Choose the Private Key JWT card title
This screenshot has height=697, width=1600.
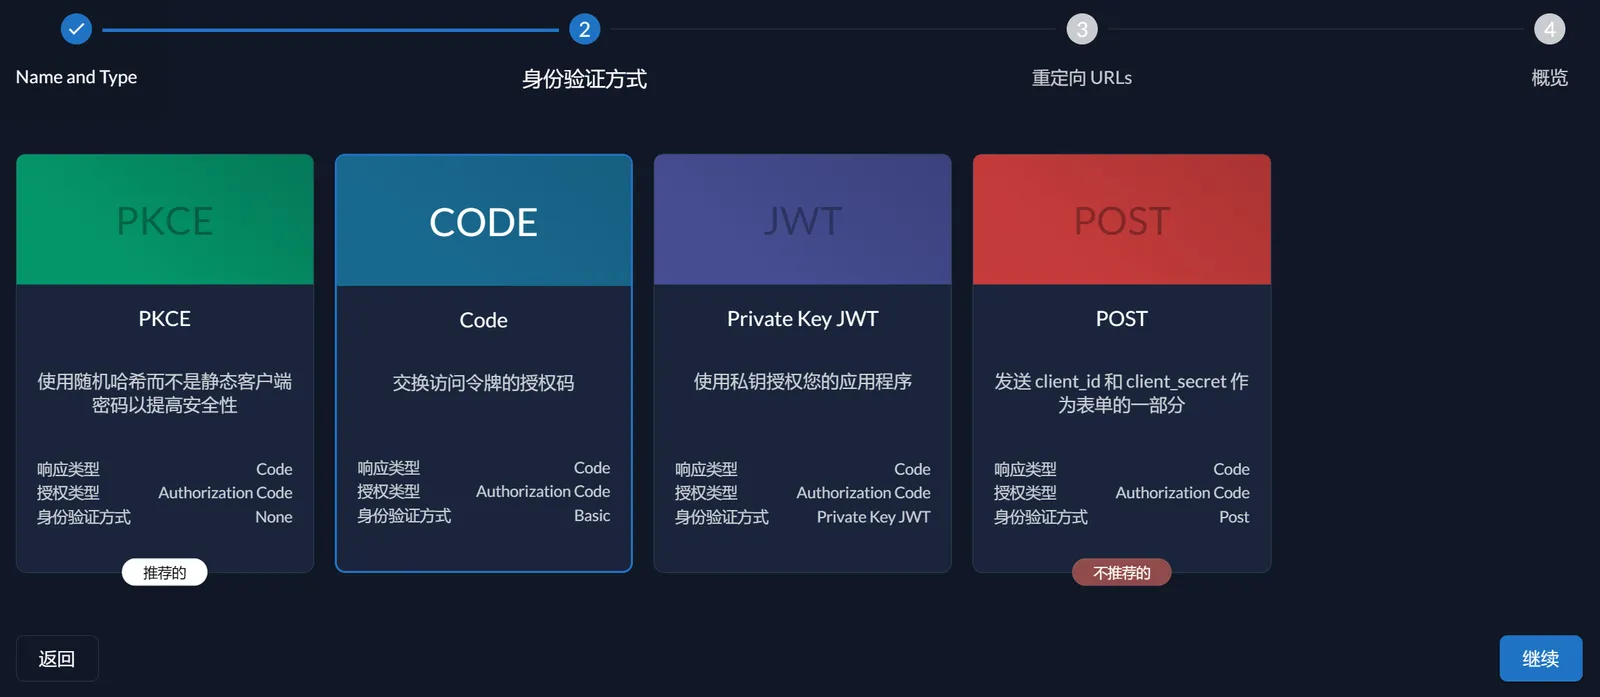coord(802,319)
